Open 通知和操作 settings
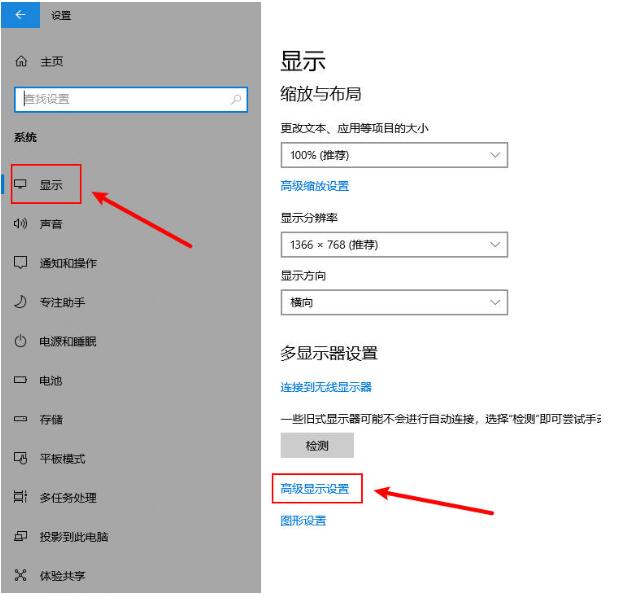Viewport: 619px width, 596px height. click(68, 263)
